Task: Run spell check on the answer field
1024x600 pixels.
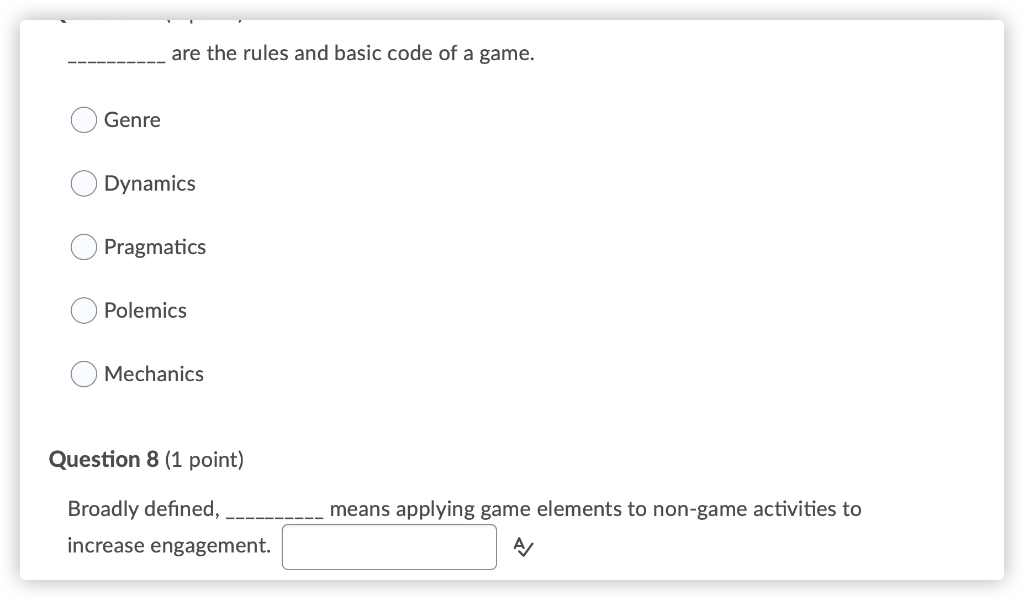Action: [522, 546]
